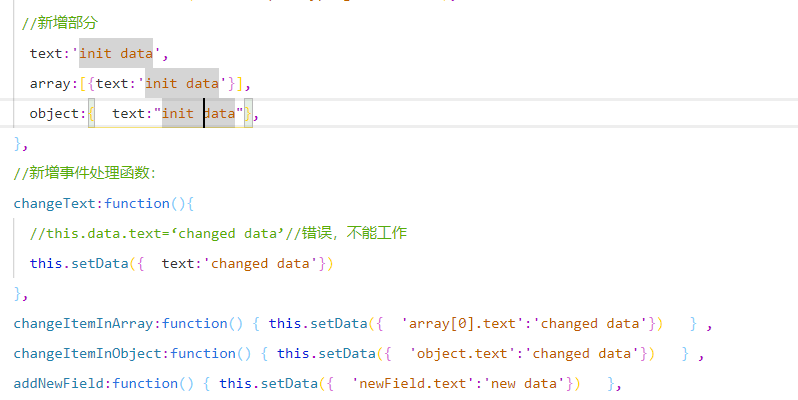The width and height of the screenshot is (798, 400).
Task: Click 'this' keyword in changeText body
Action: pos(46,264)
